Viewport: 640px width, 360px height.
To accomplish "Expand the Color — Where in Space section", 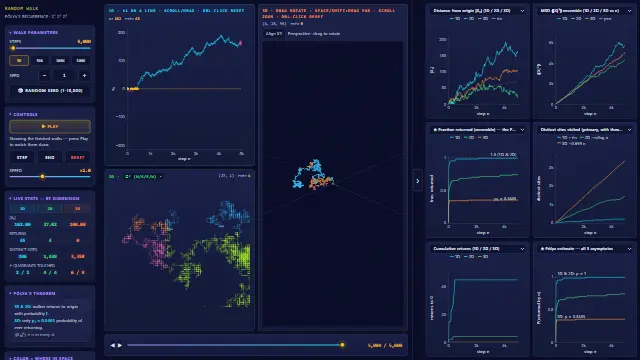I will point(41,358).
